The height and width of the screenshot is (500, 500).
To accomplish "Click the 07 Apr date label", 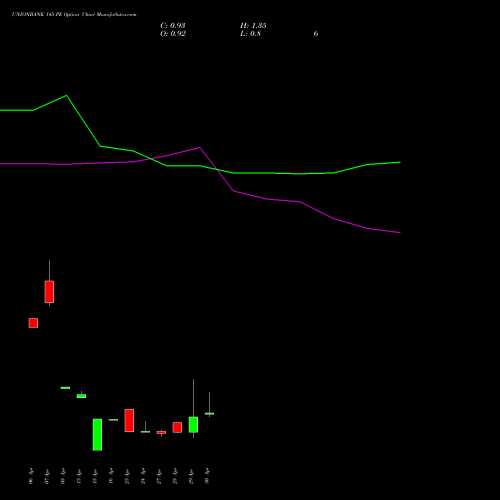I will click(x=47, y=476).
